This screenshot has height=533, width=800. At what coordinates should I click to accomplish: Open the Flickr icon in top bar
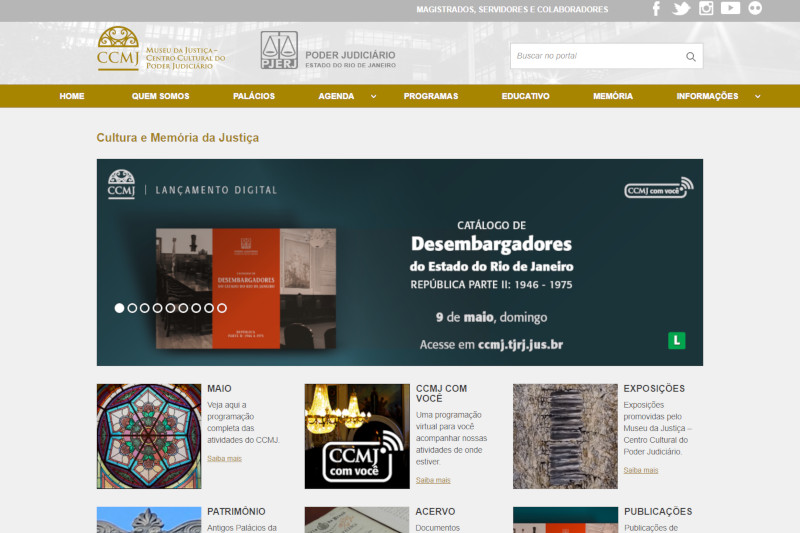(755, 8)
